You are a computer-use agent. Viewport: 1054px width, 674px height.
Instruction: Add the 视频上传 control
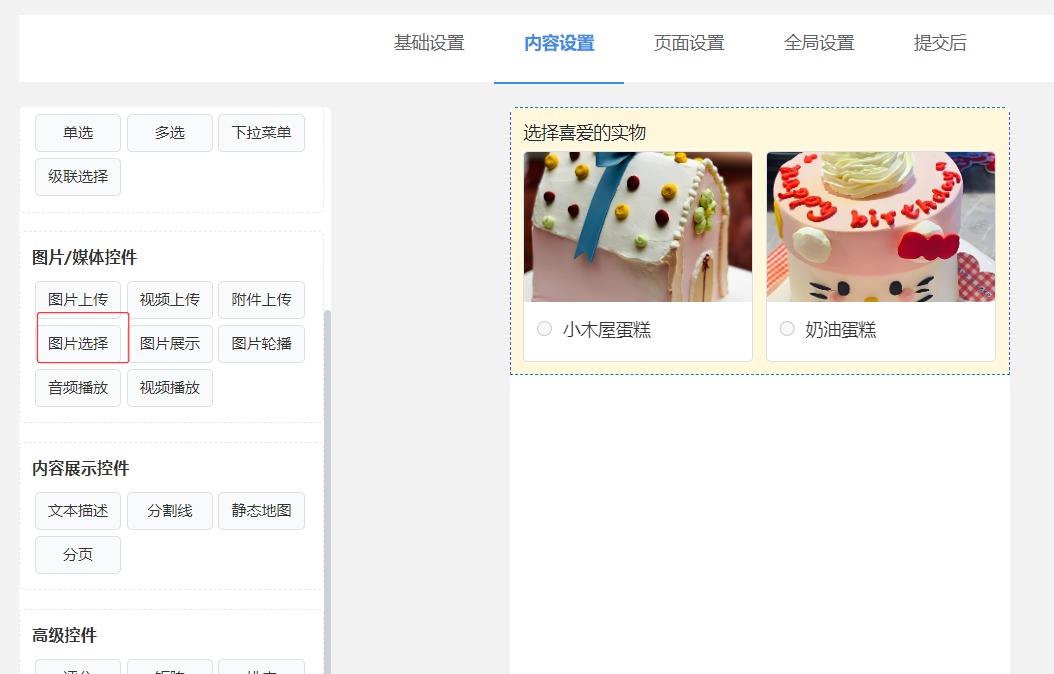169,300
